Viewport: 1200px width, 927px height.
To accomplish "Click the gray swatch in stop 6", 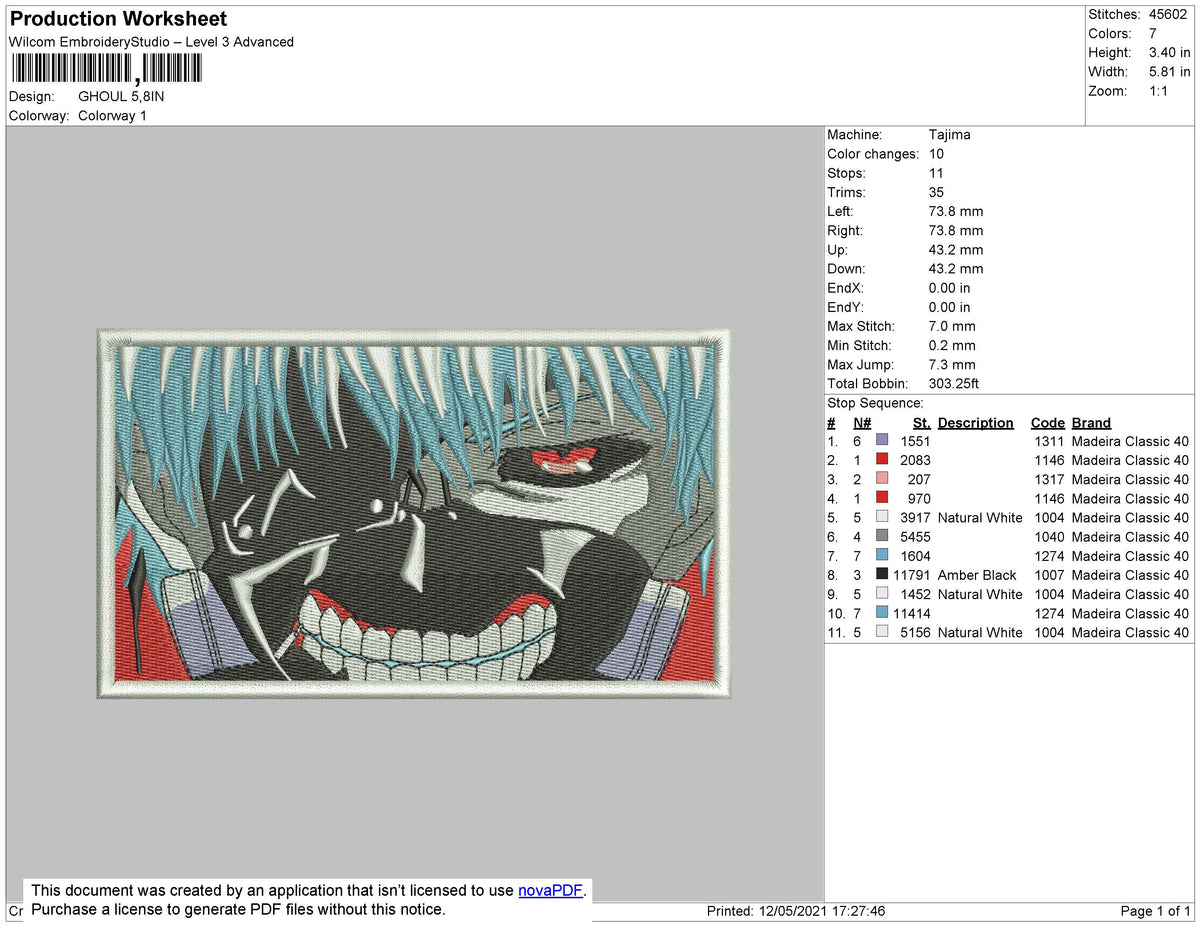I will coord(882,536).
